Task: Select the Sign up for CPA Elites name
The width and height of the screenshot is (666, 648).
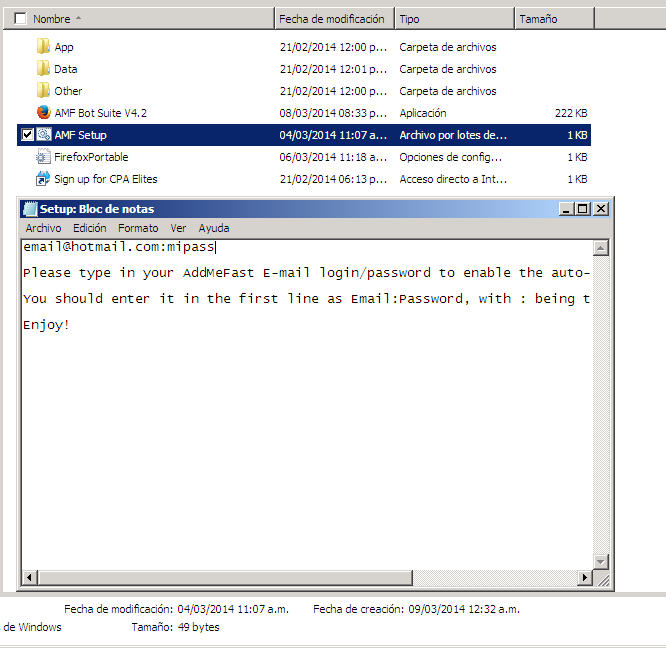Action: click(106, 179)
